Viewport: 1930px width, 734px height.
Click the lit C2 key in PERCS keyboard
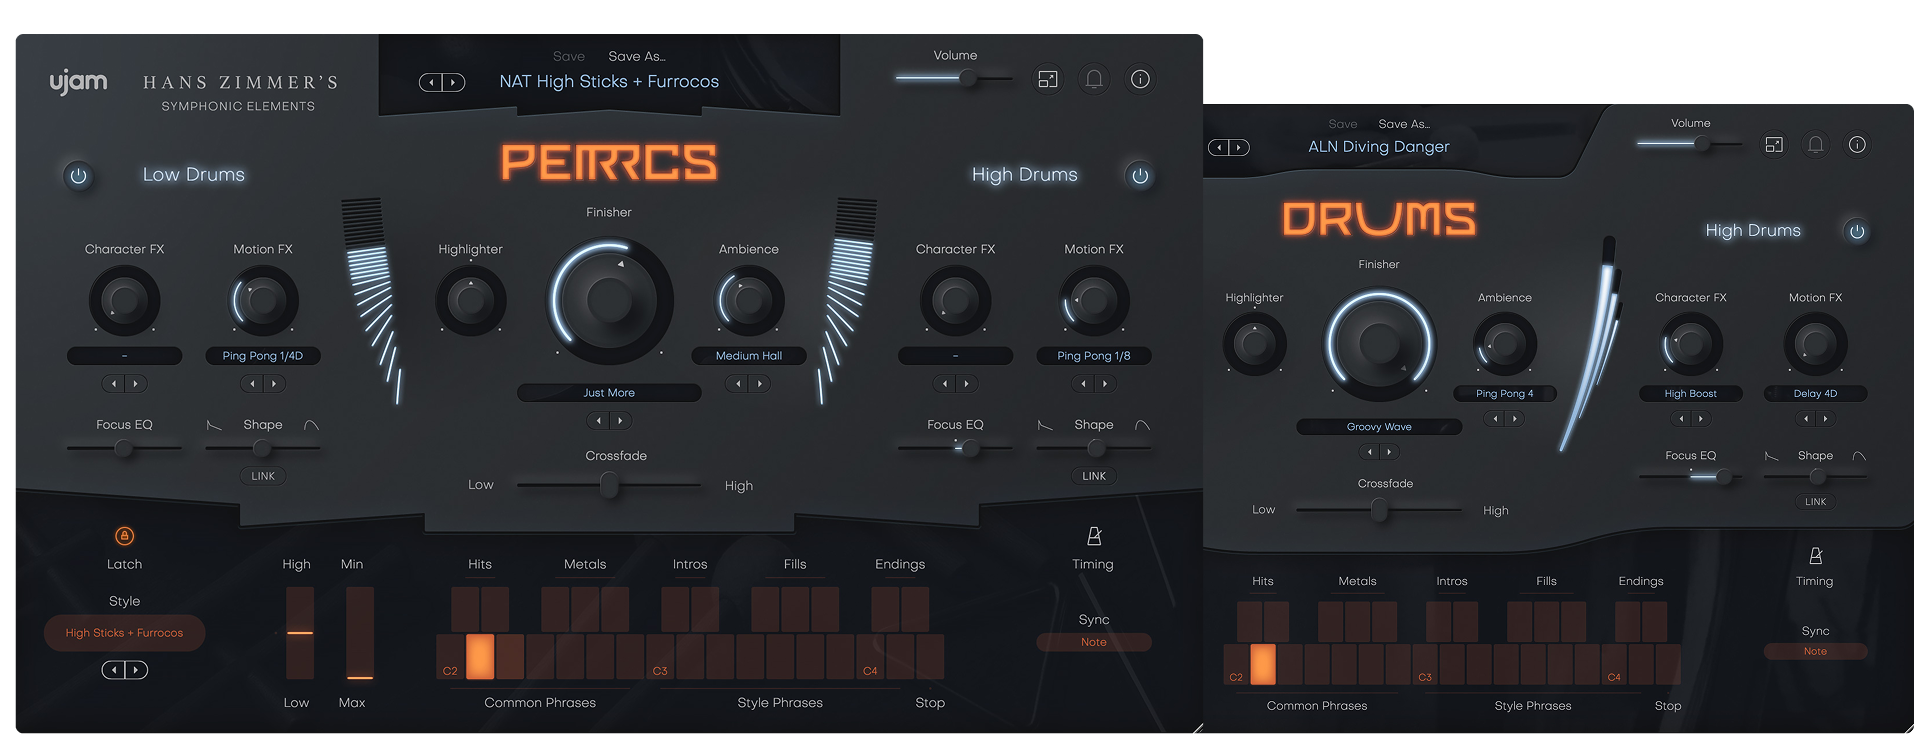(x=480, y=657)
